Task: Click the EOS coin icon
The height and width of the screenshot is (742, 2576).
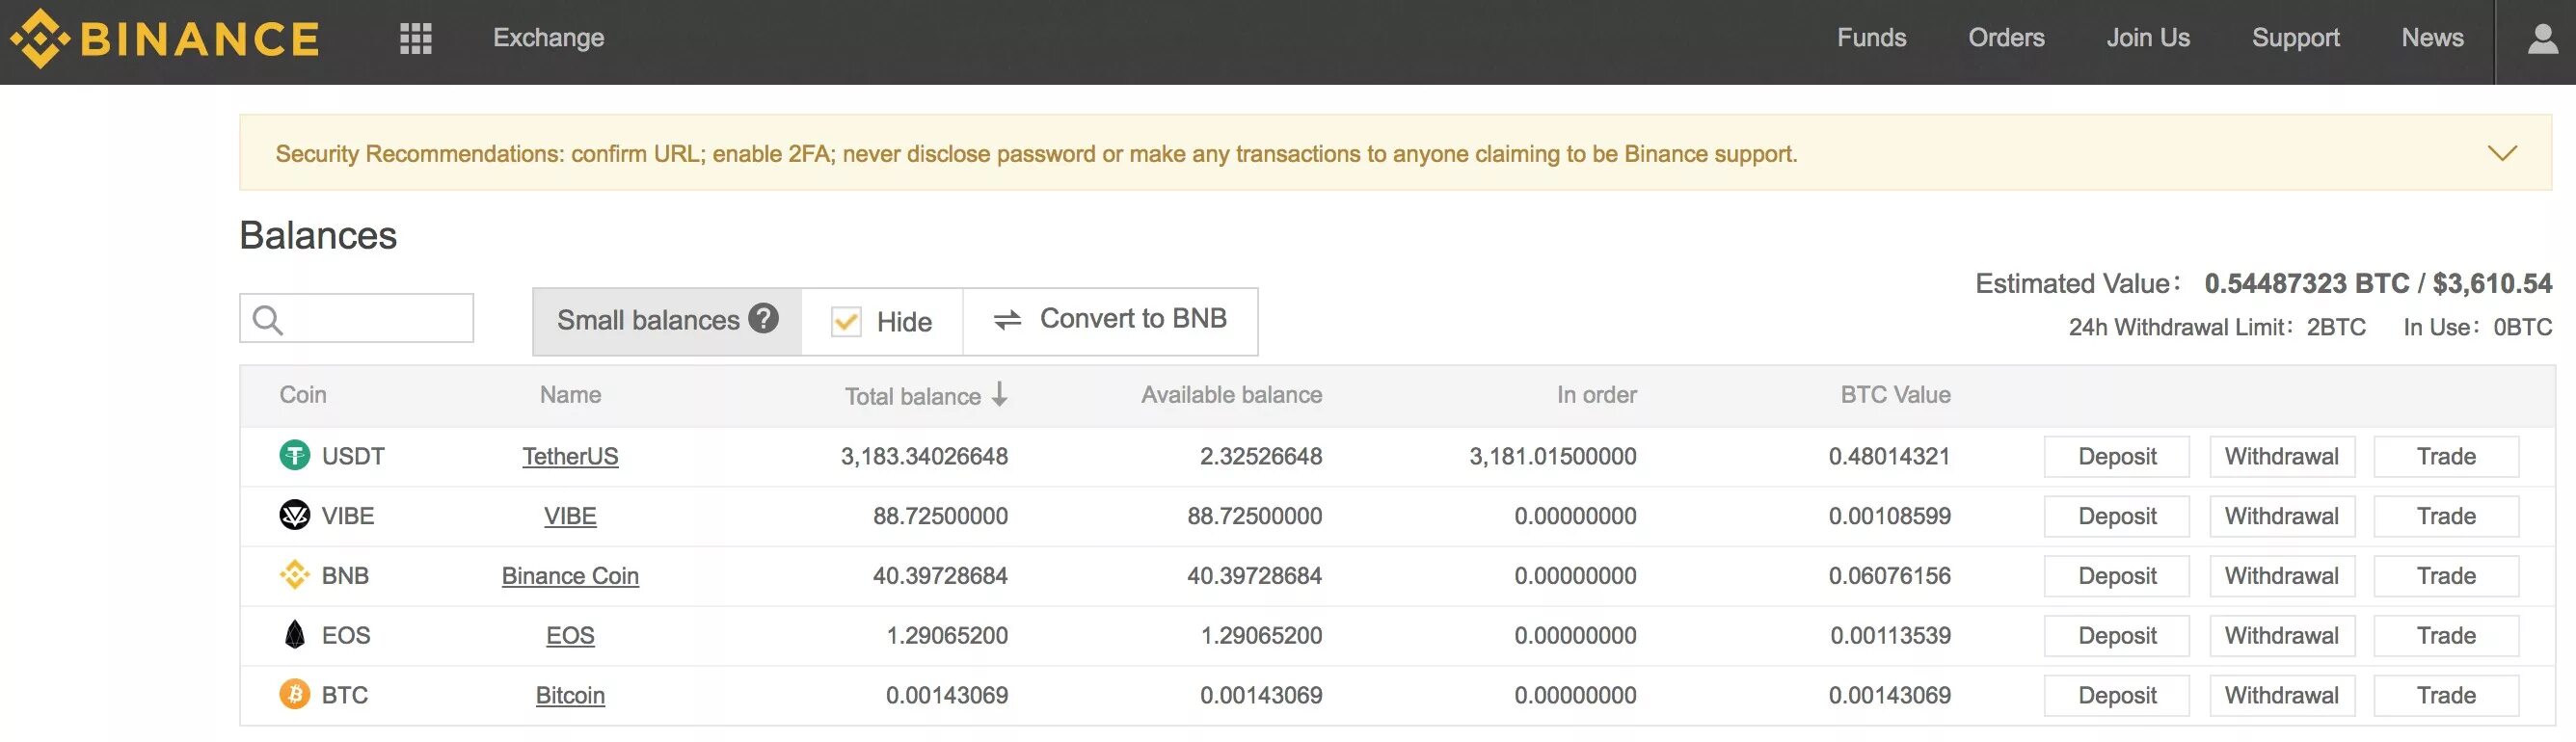Action: 294,634
